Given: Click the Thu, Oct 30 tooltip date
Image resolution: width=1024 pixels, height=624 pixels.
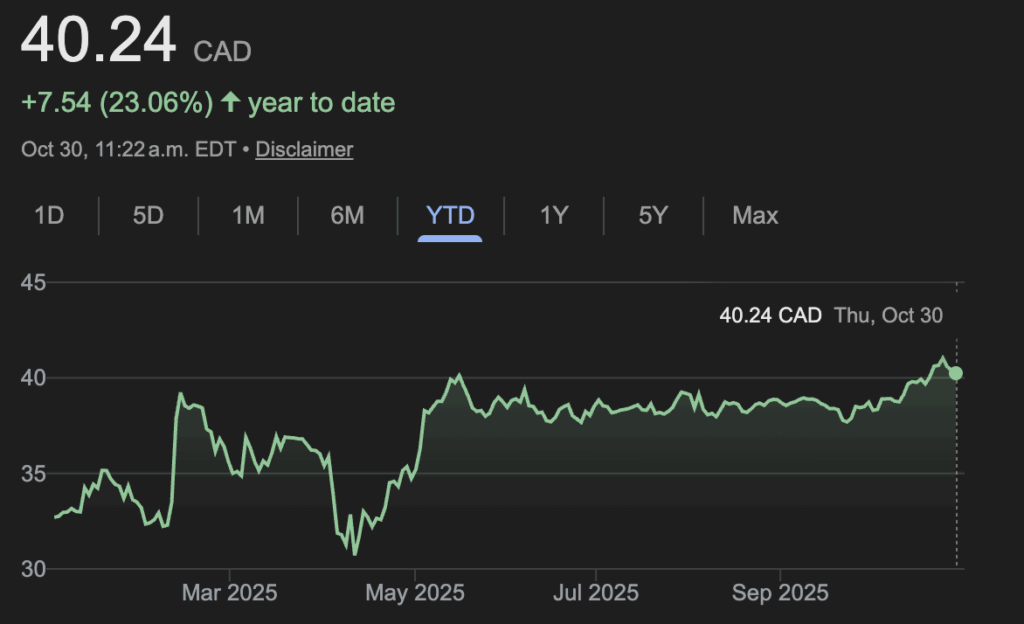Looking at the screenshot, I should coord(888,316).
